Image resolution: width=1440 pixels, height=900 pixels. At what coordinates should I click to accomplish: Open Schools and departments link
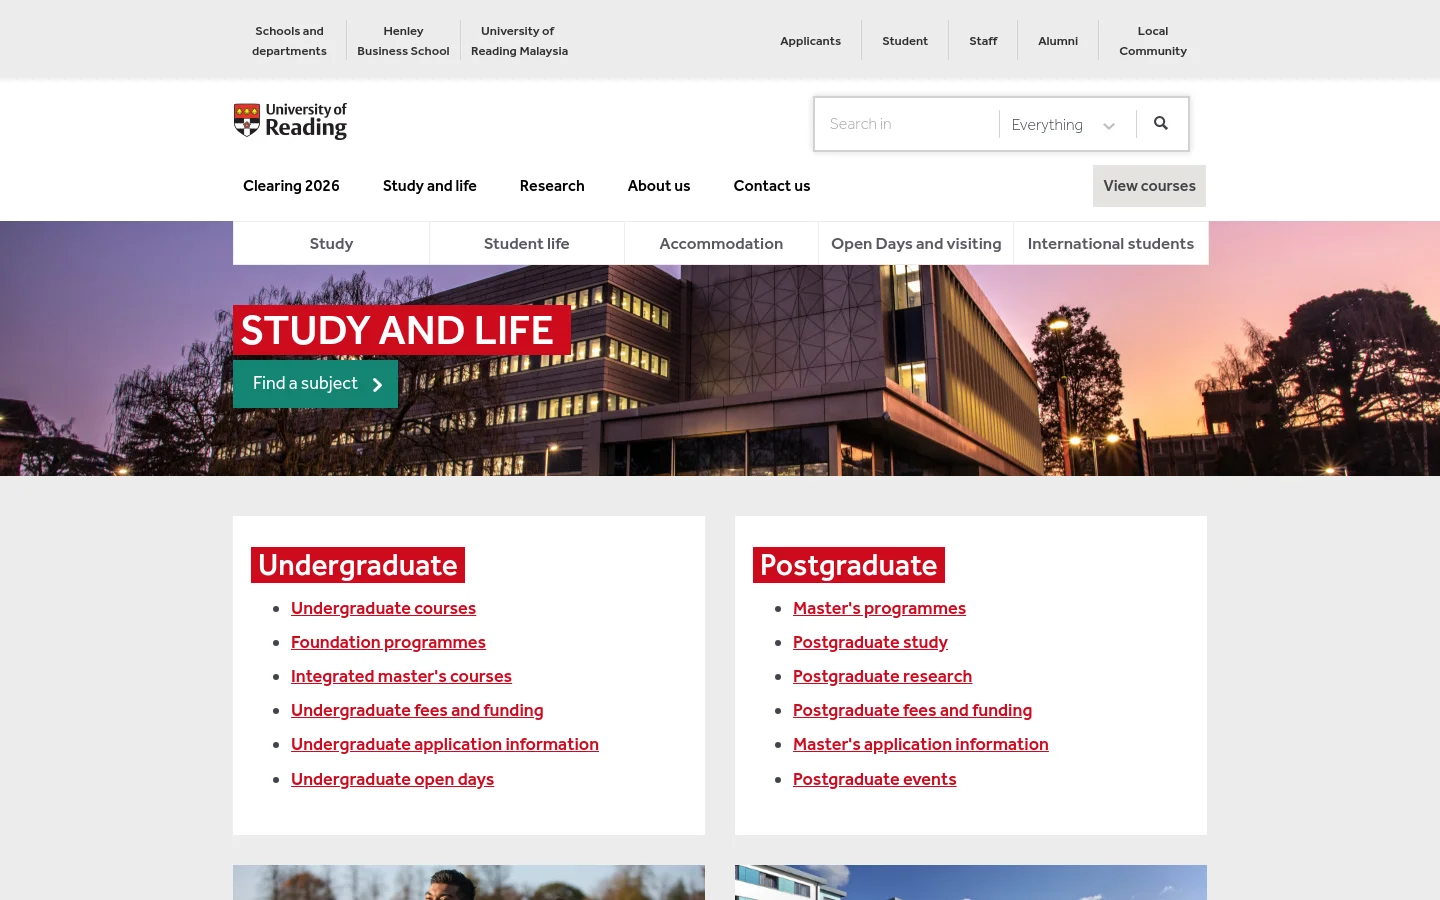(289, 41)
